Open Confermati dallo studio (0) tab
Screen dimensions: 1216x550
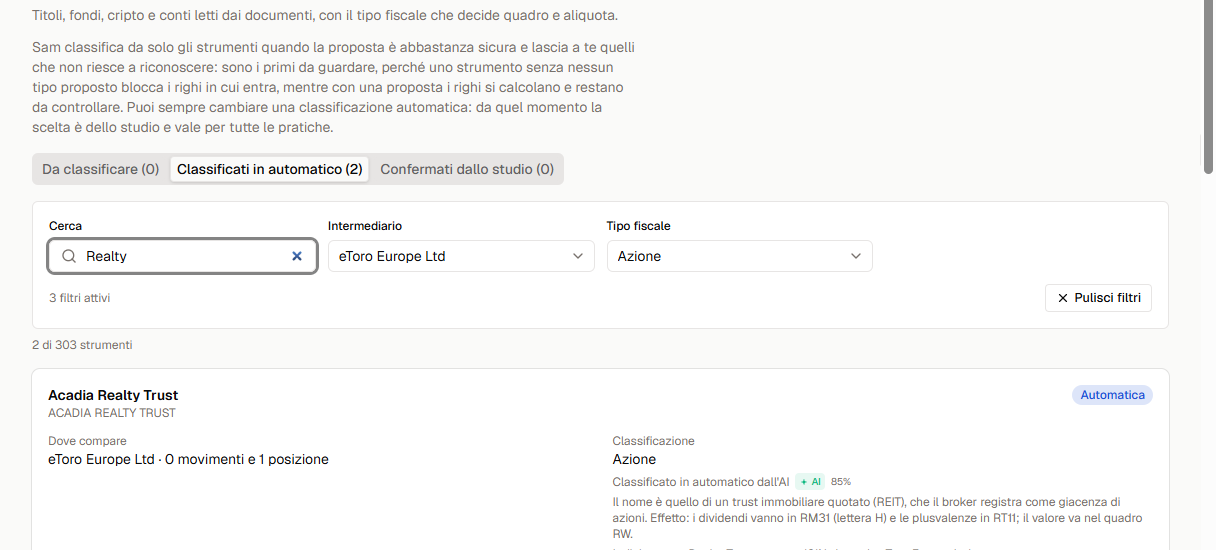click(x=467, y=169)
